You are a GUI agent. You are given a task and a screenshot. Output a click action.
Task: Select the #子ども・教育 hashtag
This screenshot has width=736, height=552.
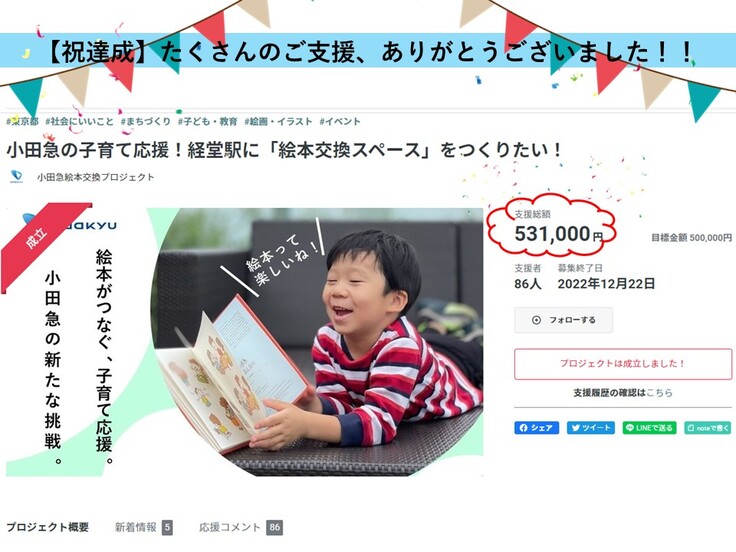[207, 122]
